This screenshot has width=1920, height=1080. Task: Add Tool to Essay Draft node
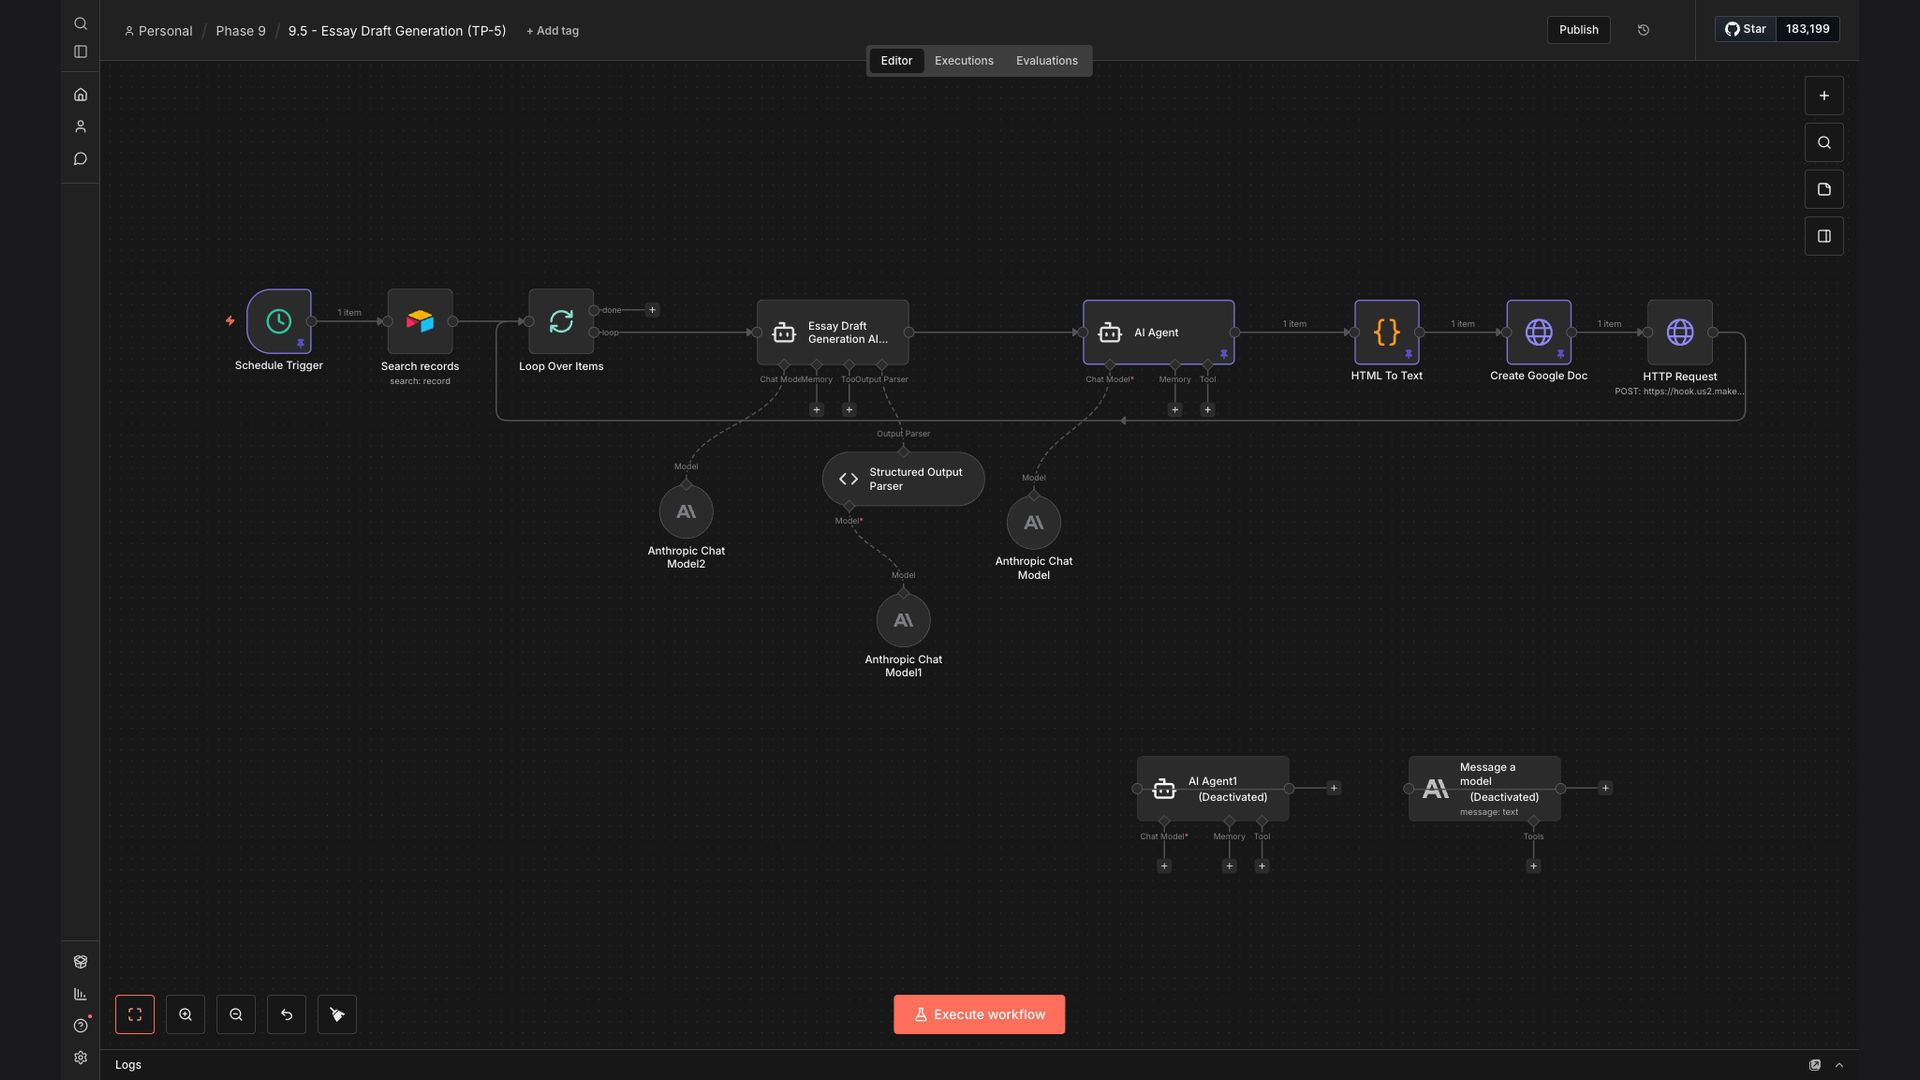coord(849,410)
